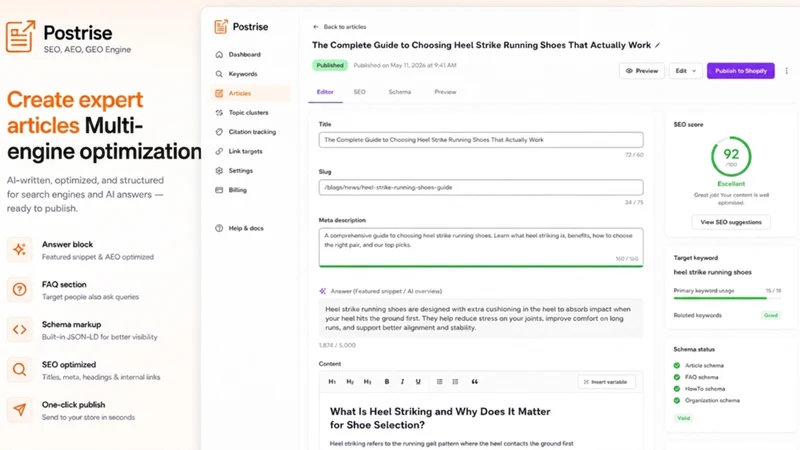
Task: Click the FAQ section feature icon
Action: point(19,290)
